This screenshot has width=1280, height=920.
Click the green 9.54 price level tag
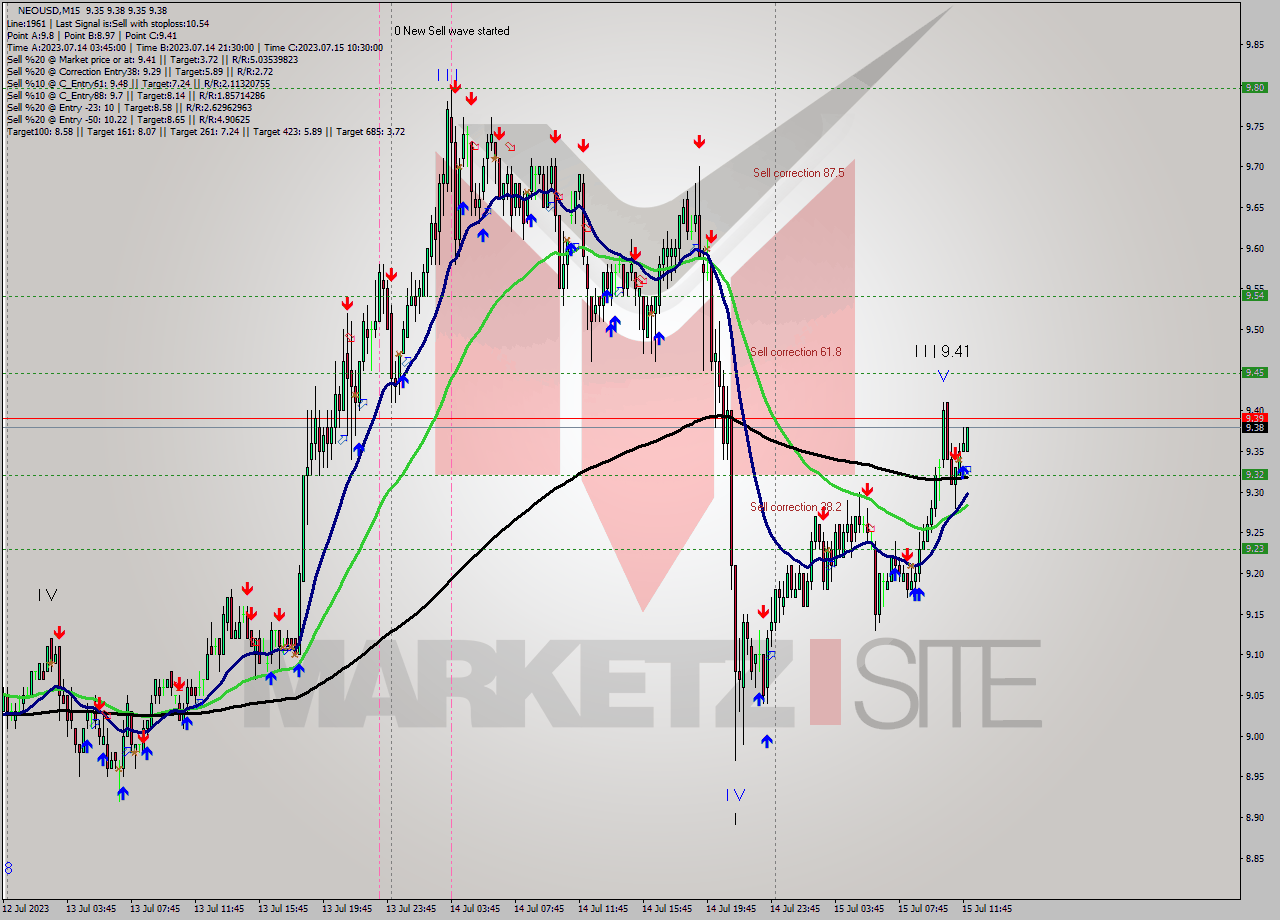1254,295
